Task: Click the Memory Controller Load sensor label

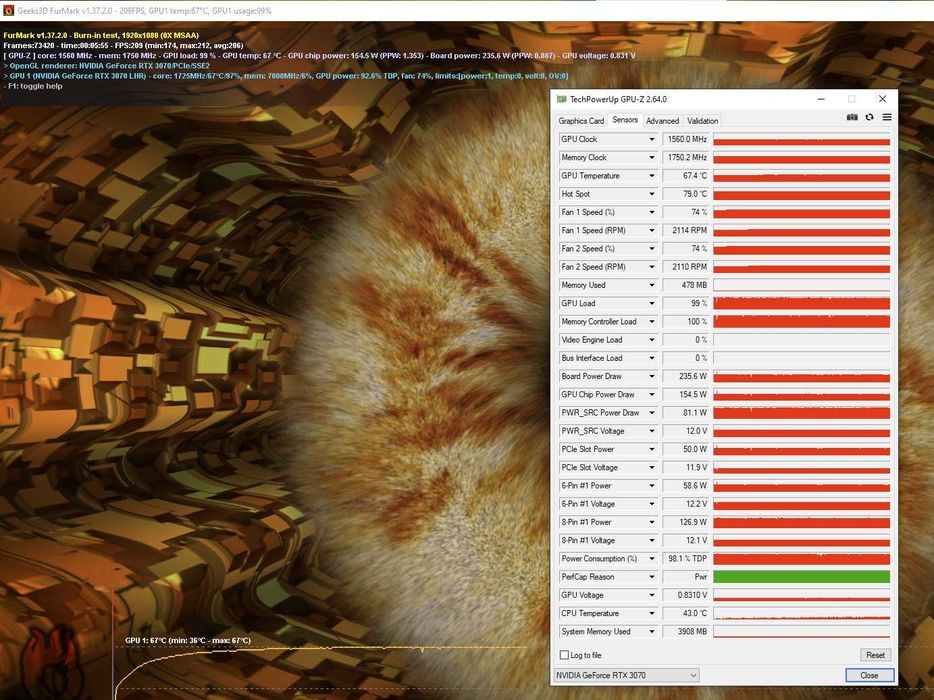Action: pos(599,322)
